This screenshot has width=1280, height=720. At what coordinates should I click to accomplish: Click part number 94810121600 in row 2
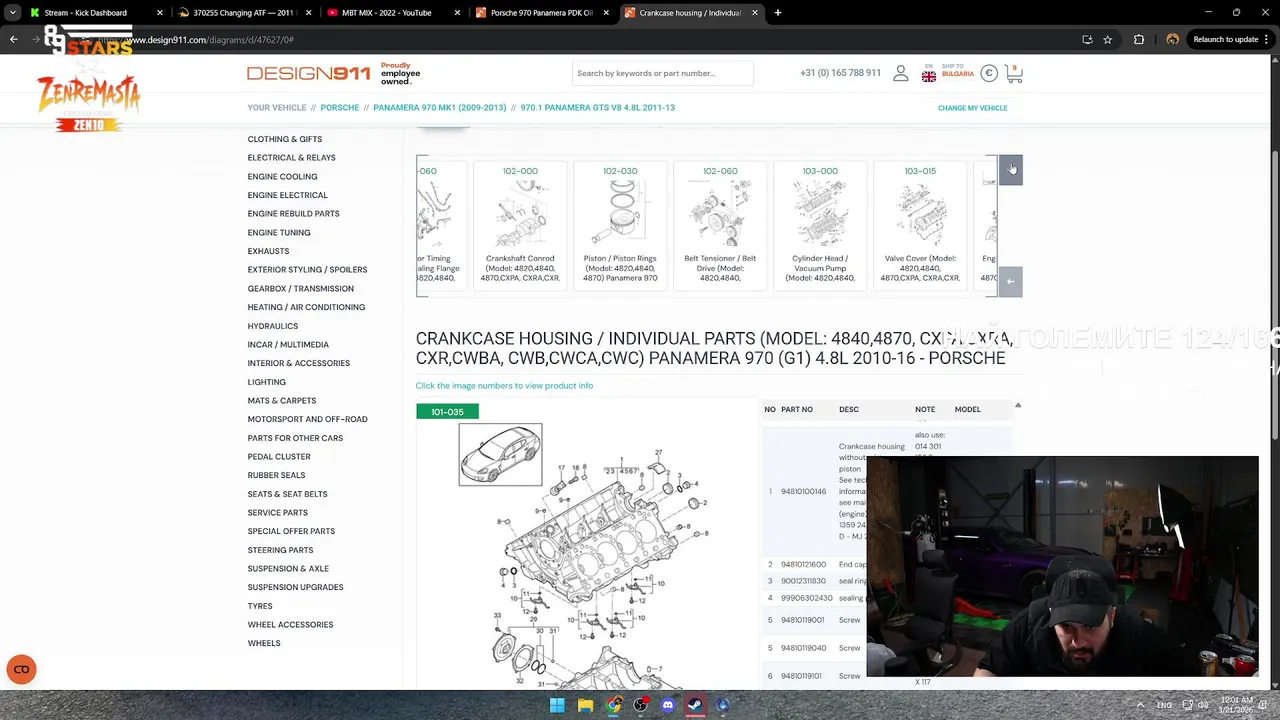(x=803, y=565)
